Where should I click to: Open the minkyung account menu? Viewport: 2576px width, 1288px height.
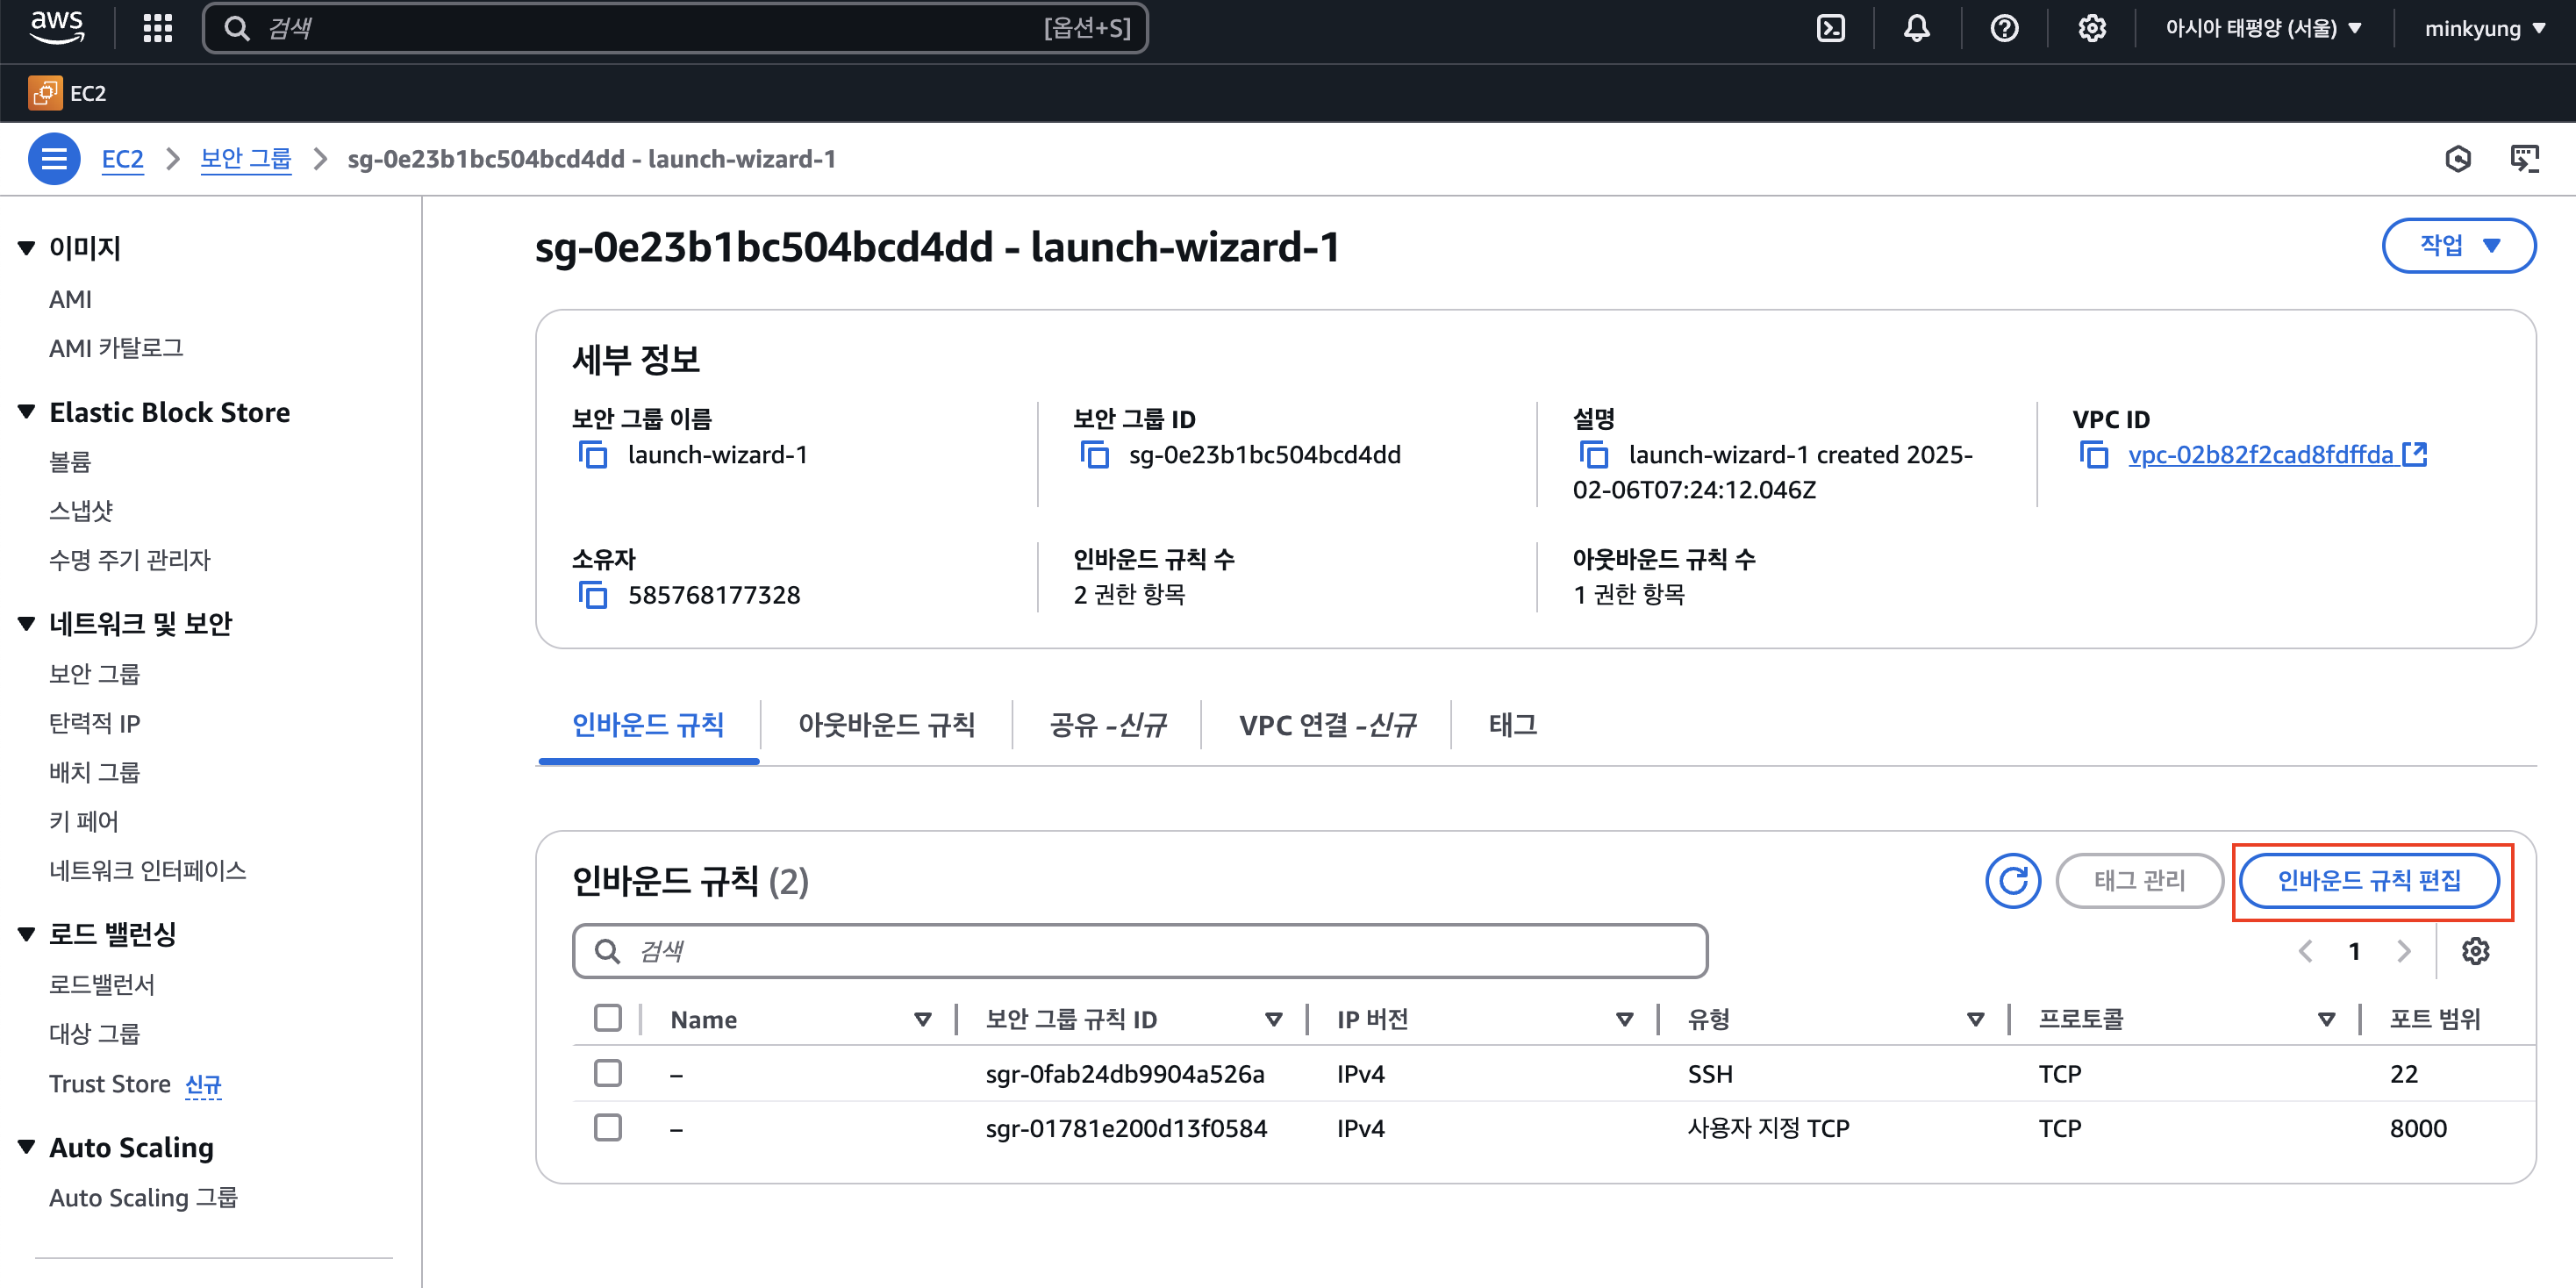point(2484,28)
